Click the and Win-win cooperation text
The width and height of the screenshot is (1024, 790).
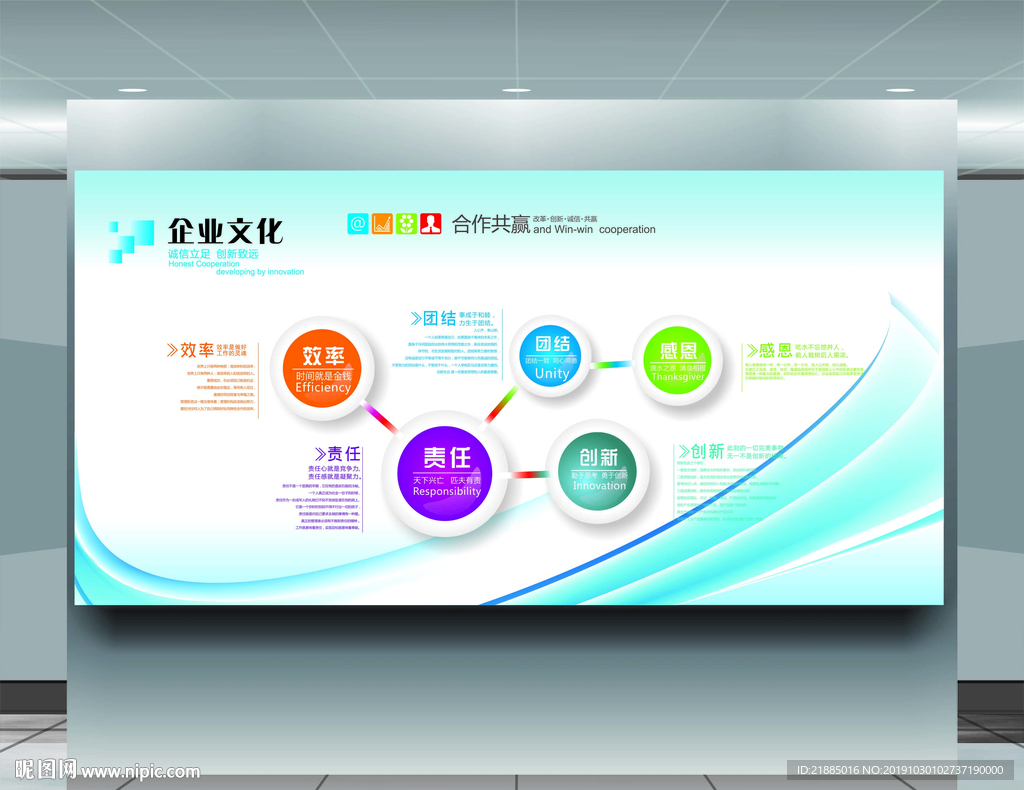594,229
